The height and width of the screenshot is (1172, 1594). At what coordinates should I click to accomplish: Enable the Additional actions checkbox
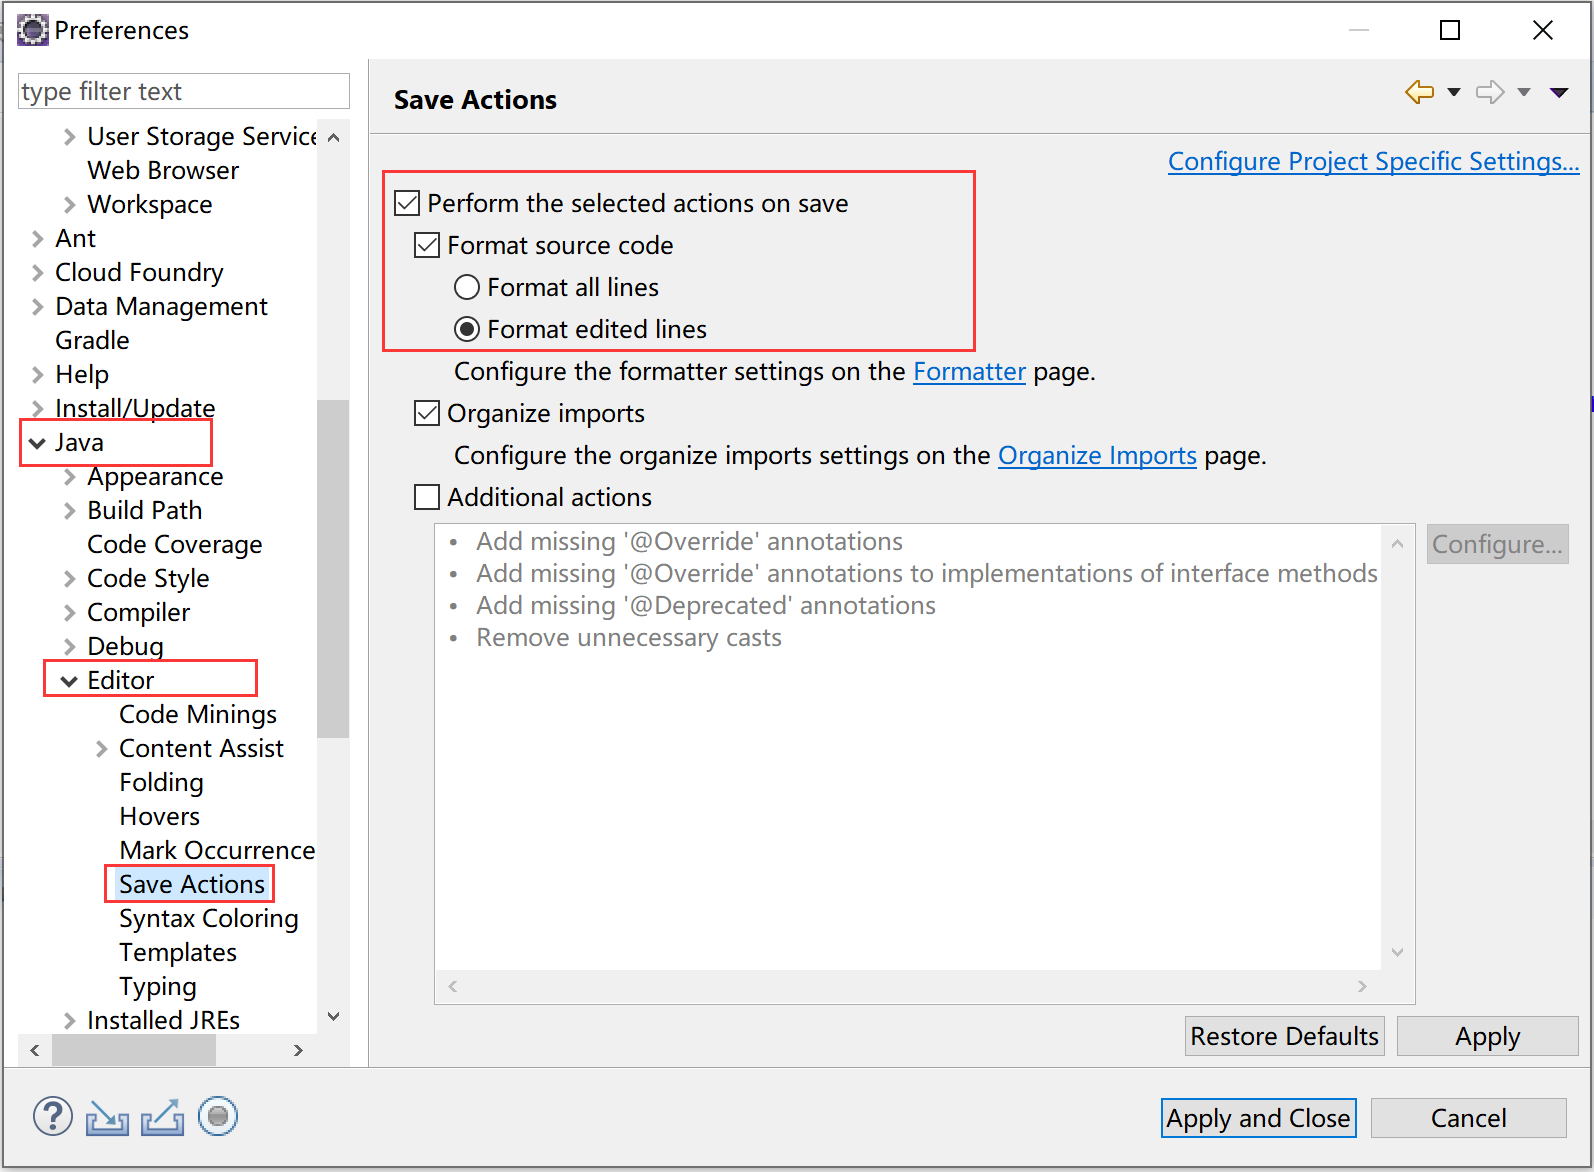point(427,498)
